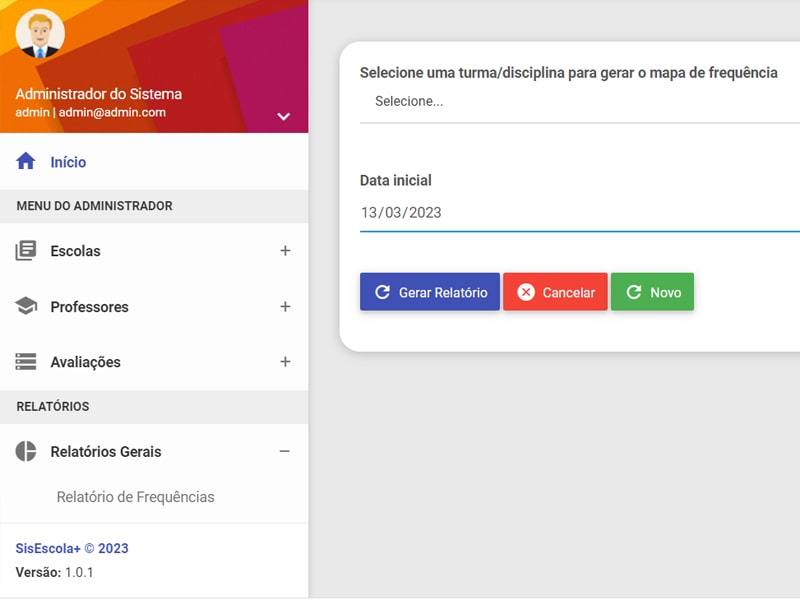
Task: Click the X icon in Cancelar button
Action: (526, 293)
